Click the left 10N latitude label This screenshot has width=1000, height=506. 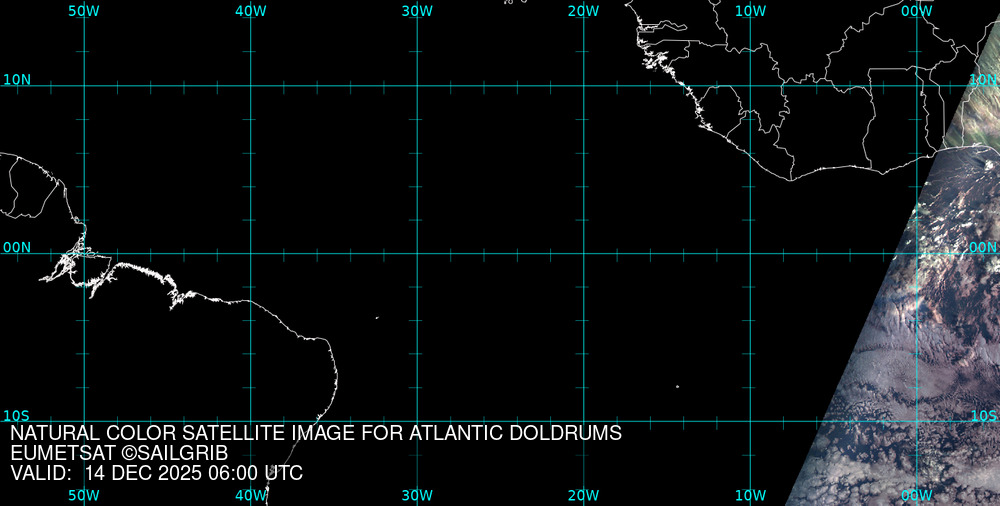coord(17,79)
